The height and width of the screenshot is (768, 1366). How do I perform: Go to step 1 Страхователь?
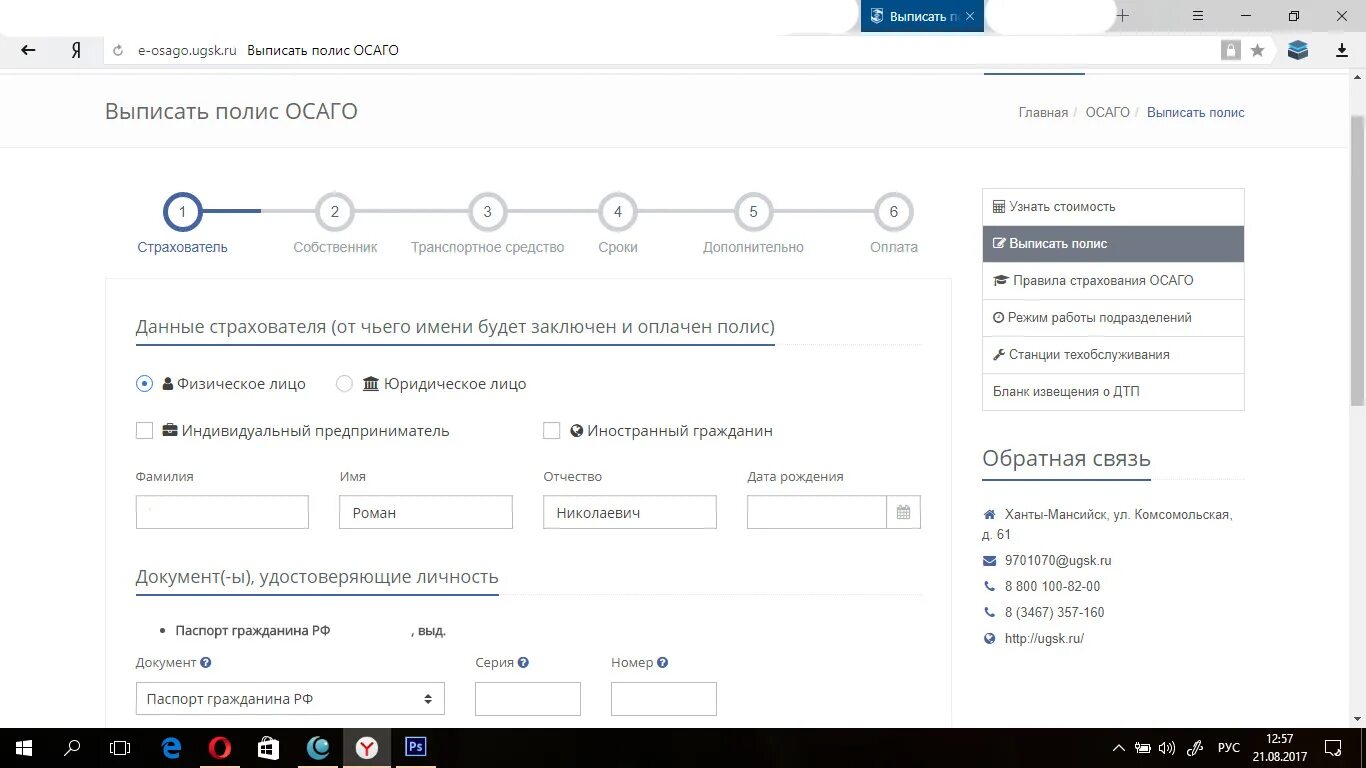click(182, 212)
